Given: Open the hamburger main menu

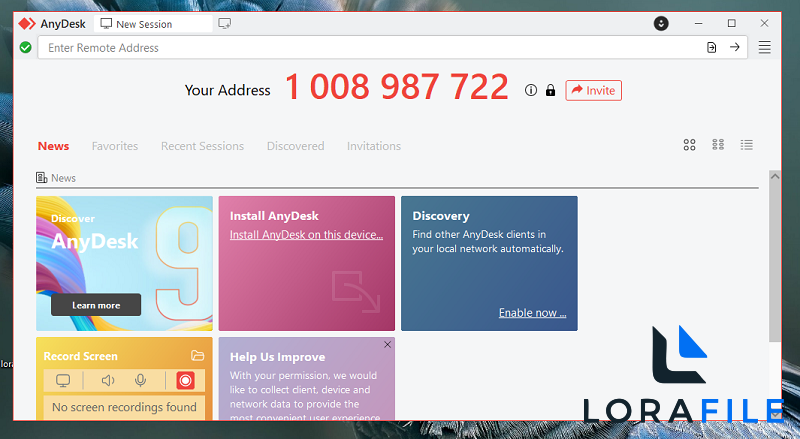Looking at the screenshot, I should [x=764, y=47].
